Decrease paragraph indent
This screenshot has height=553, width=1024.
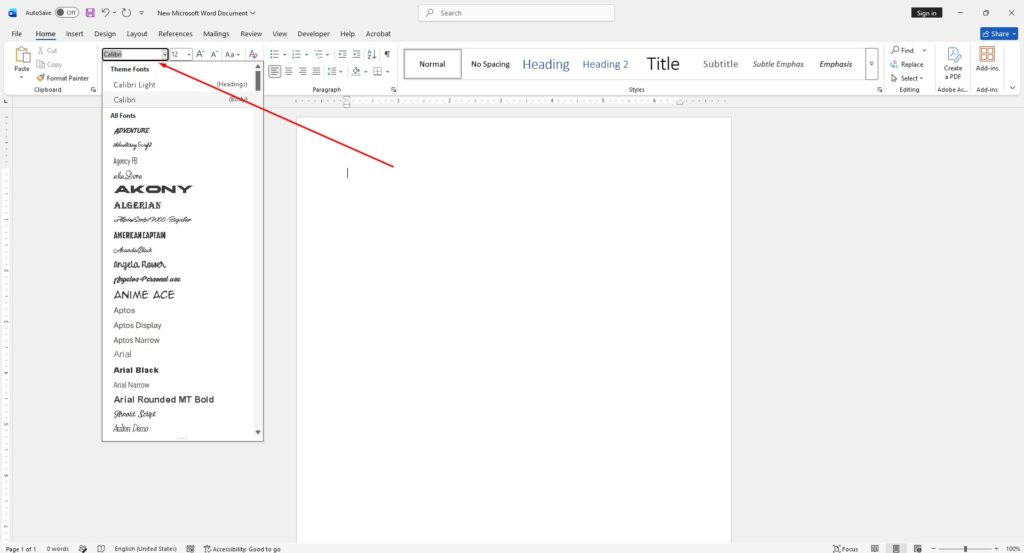[342, 54]
